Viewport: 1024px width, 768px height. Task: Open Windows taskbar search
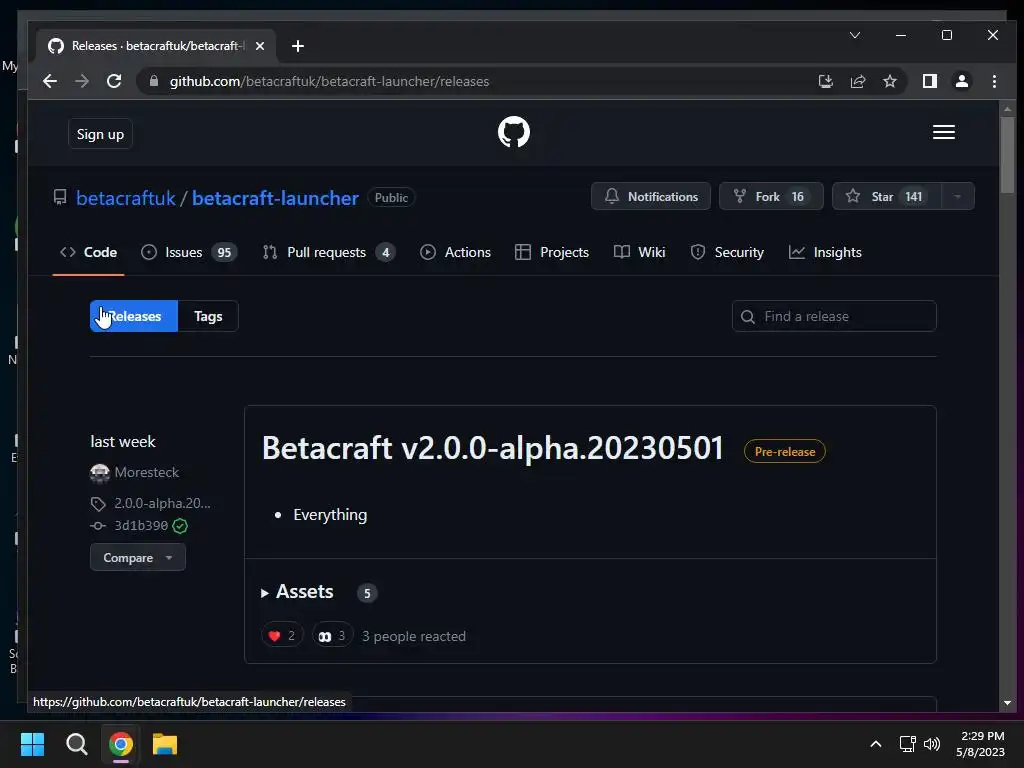(x=76, y=744)
